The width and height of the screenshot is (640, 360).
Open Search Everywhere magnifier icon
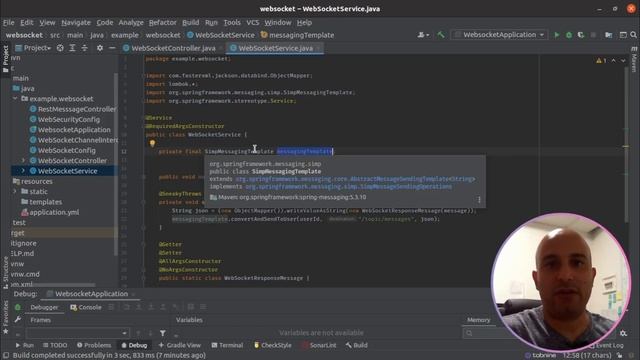click(633, 35)
